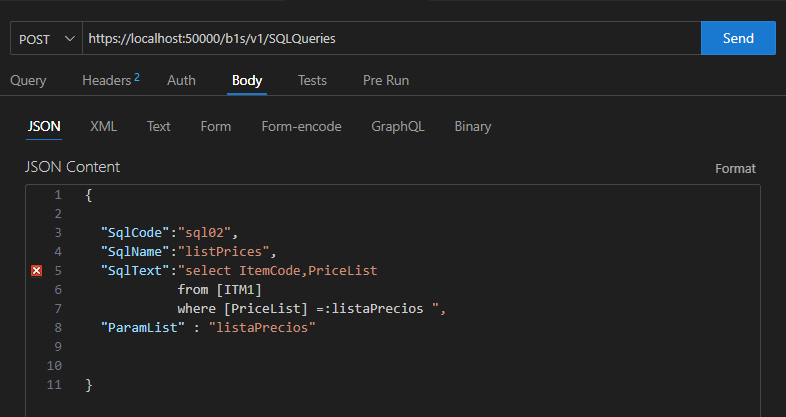Click the red error icon on line 5
Viewport: 786px width, 417px height.
[37, 271]
